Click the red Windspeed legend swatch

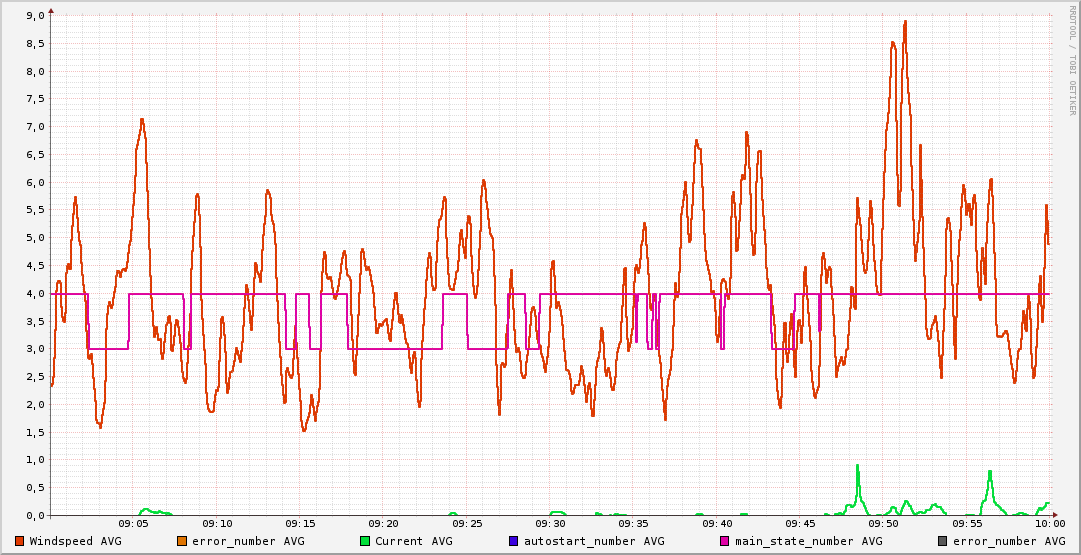(19, 541)
